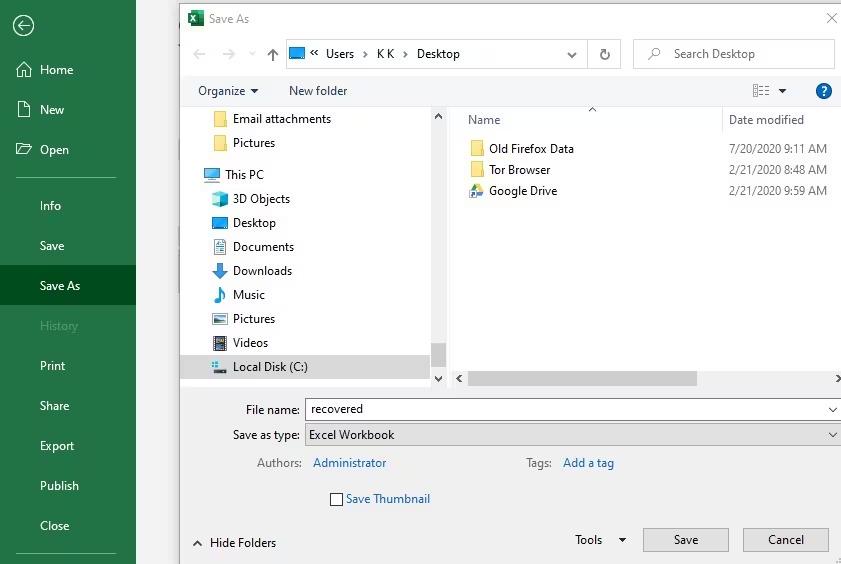Click the Refresh button beside address bar
The image size is (841, 564).
tap(604, 54)
